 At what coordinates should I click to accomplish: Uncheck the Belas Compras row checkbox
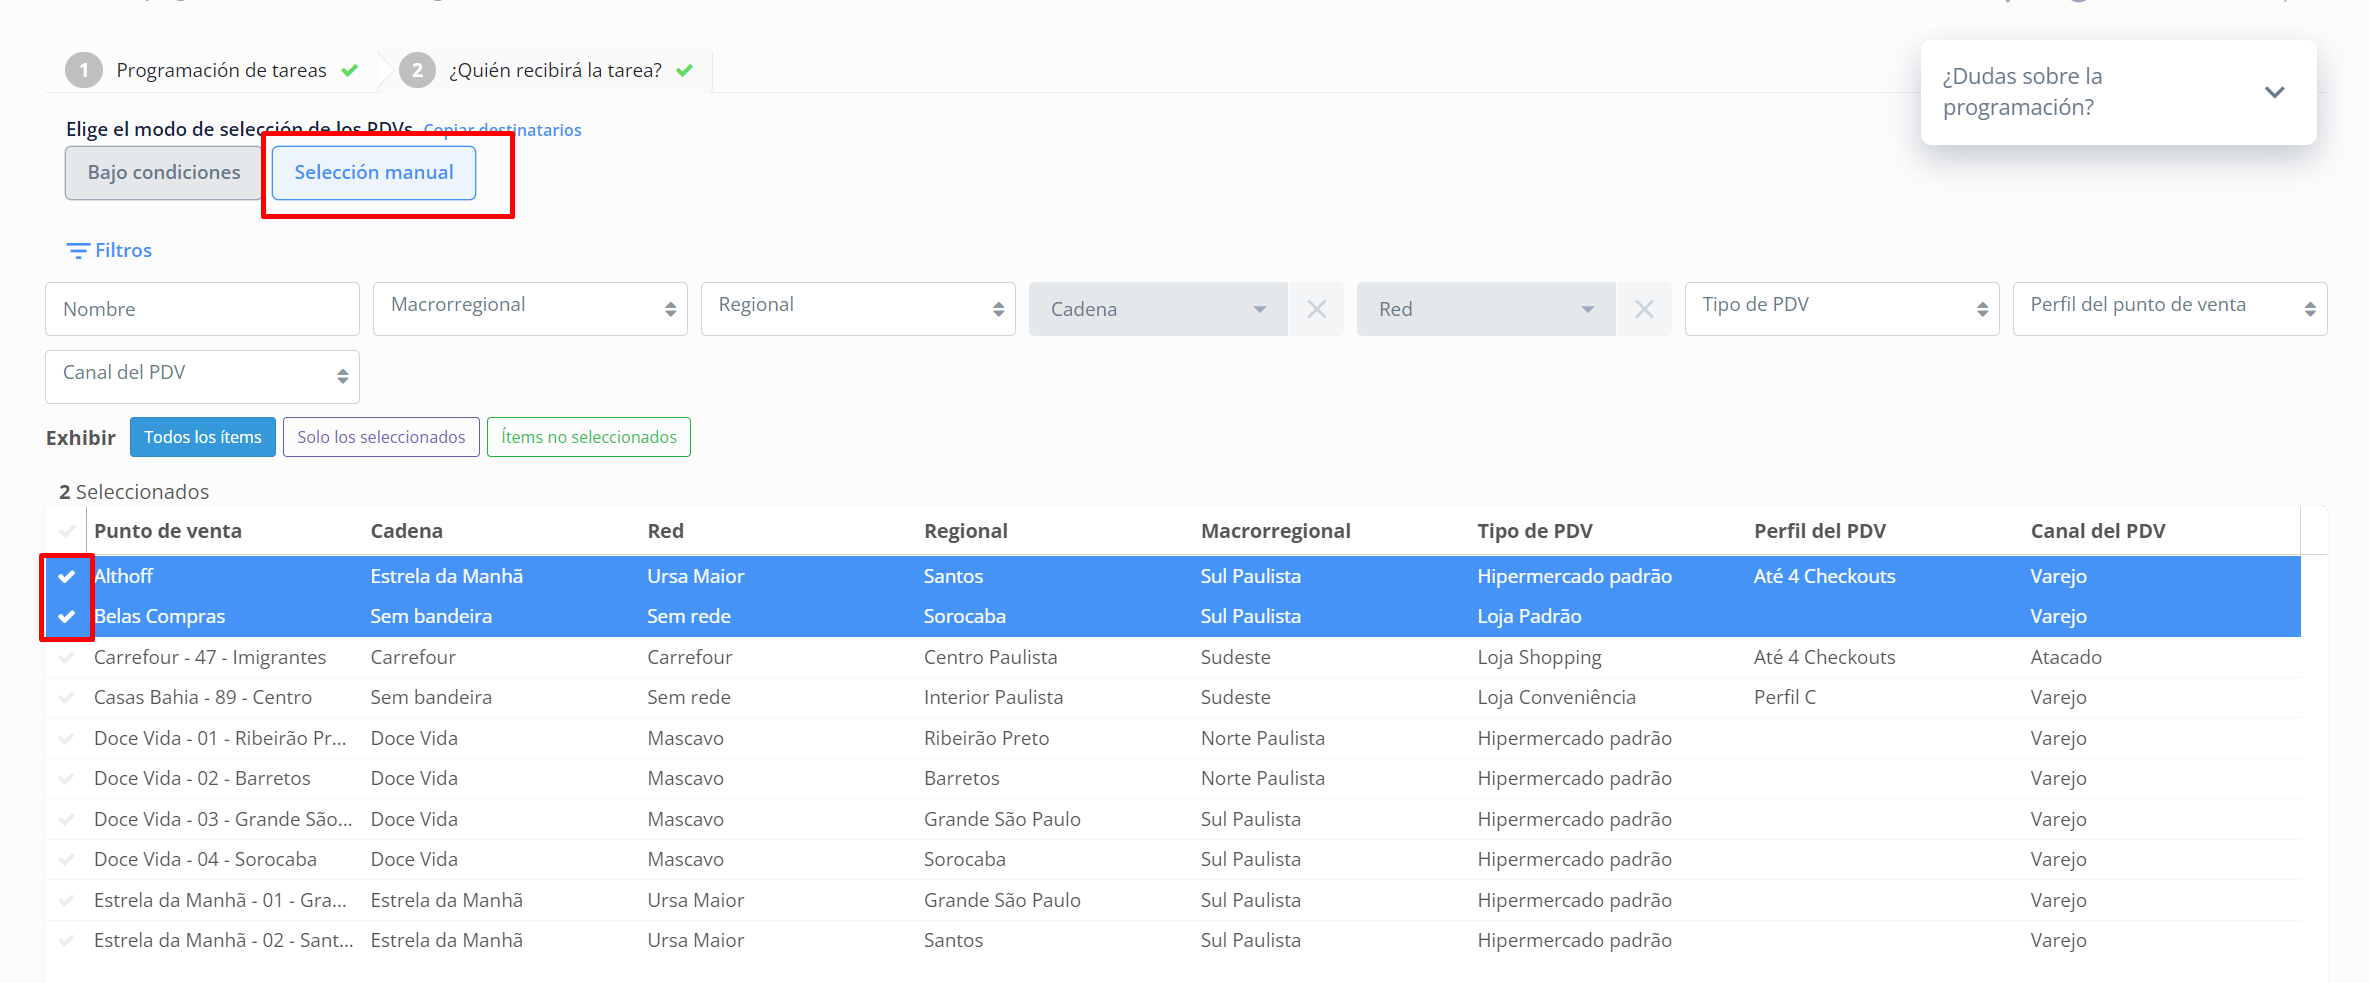click(67, 617)
